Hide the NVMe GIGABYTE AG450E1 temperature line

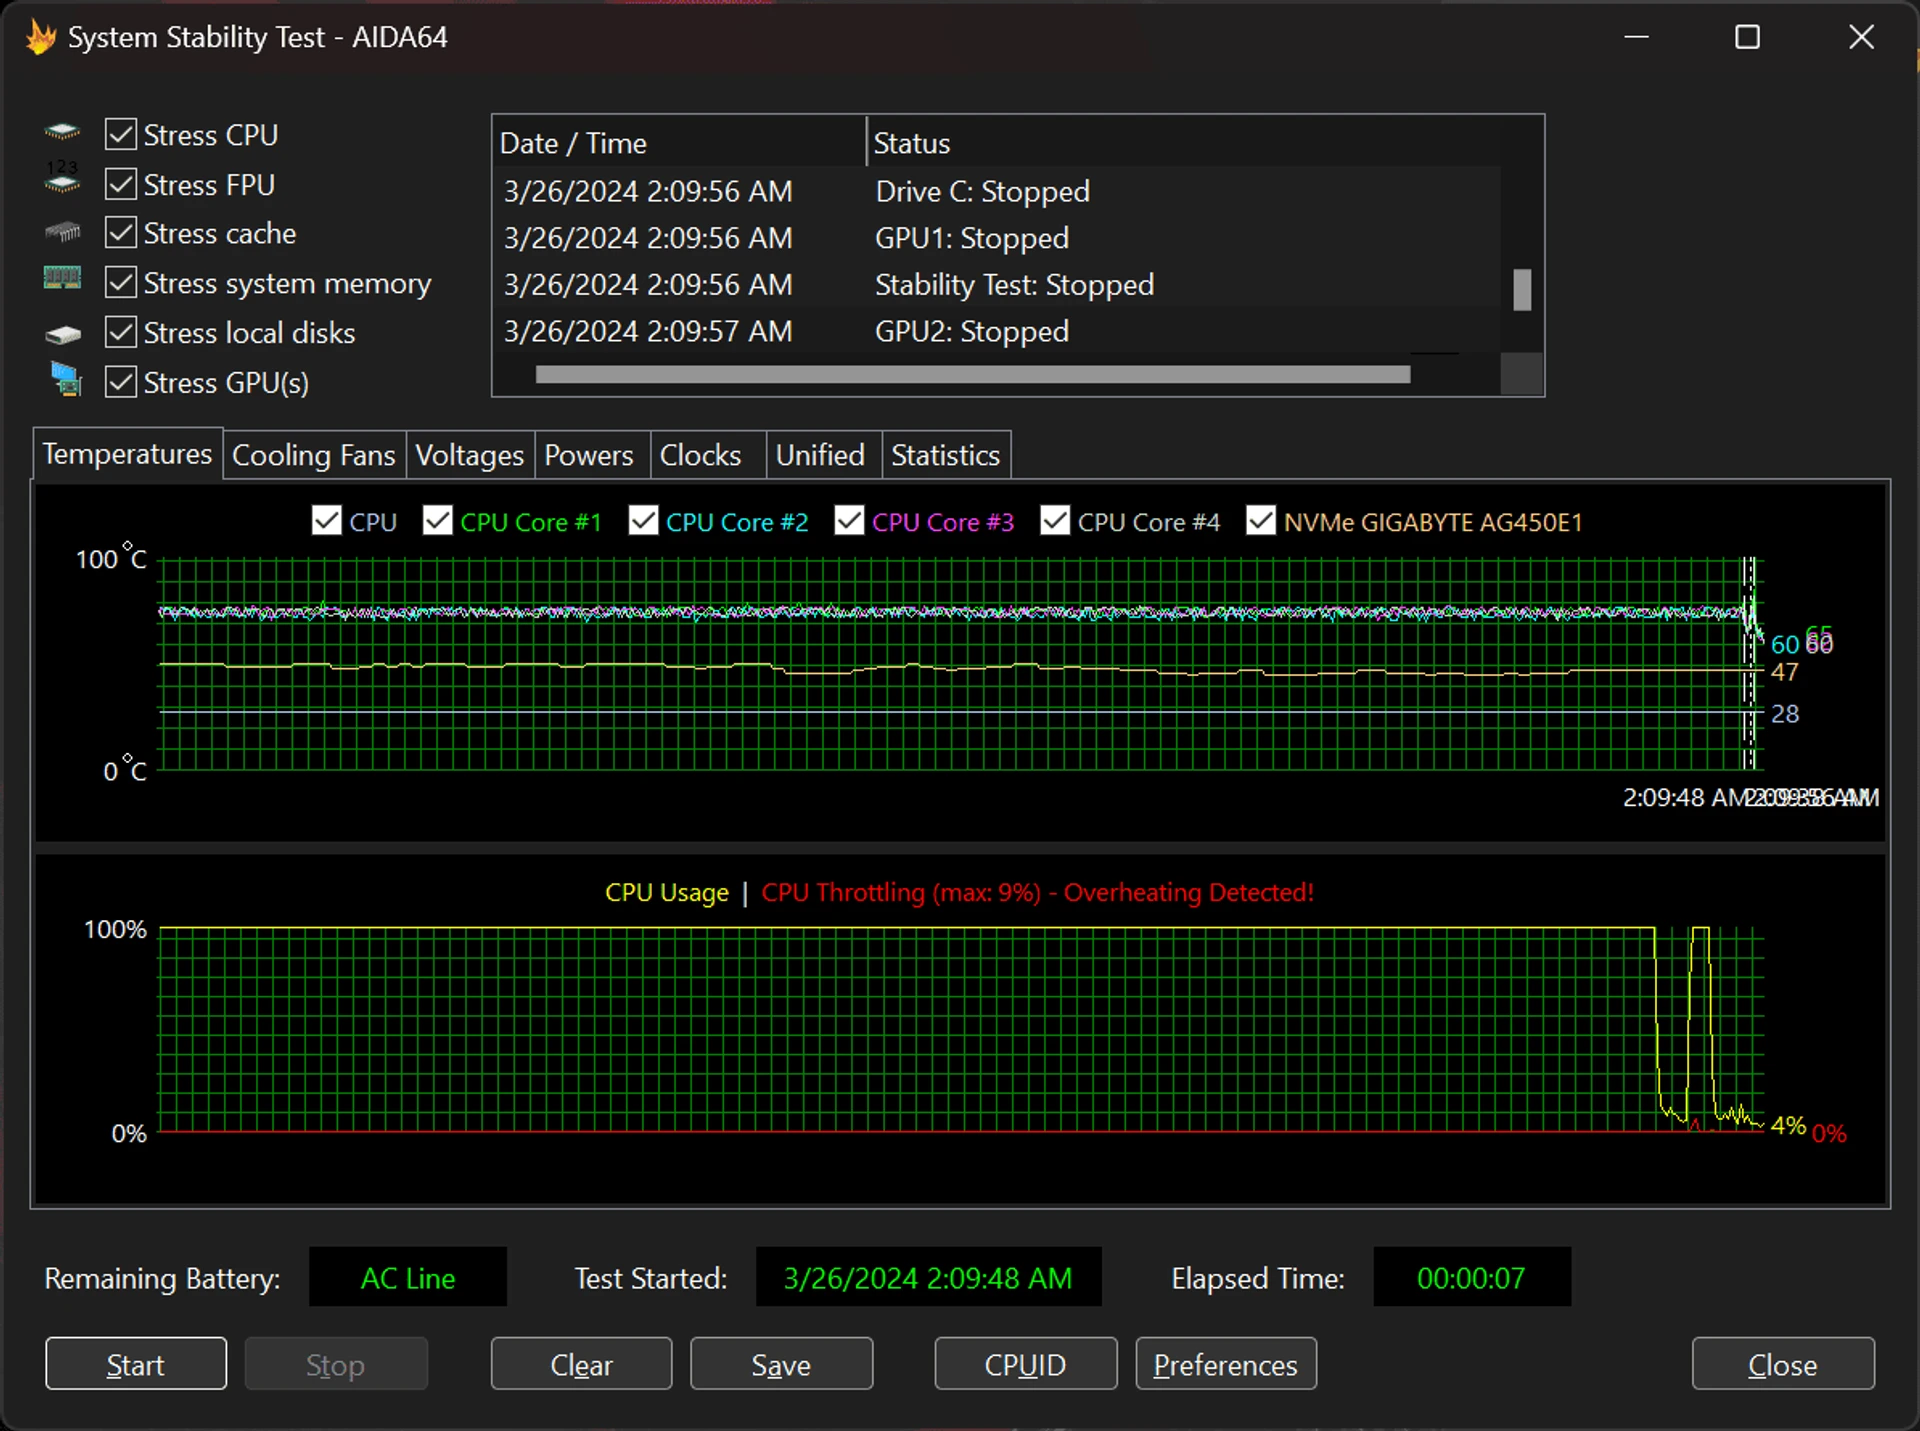1261,521
